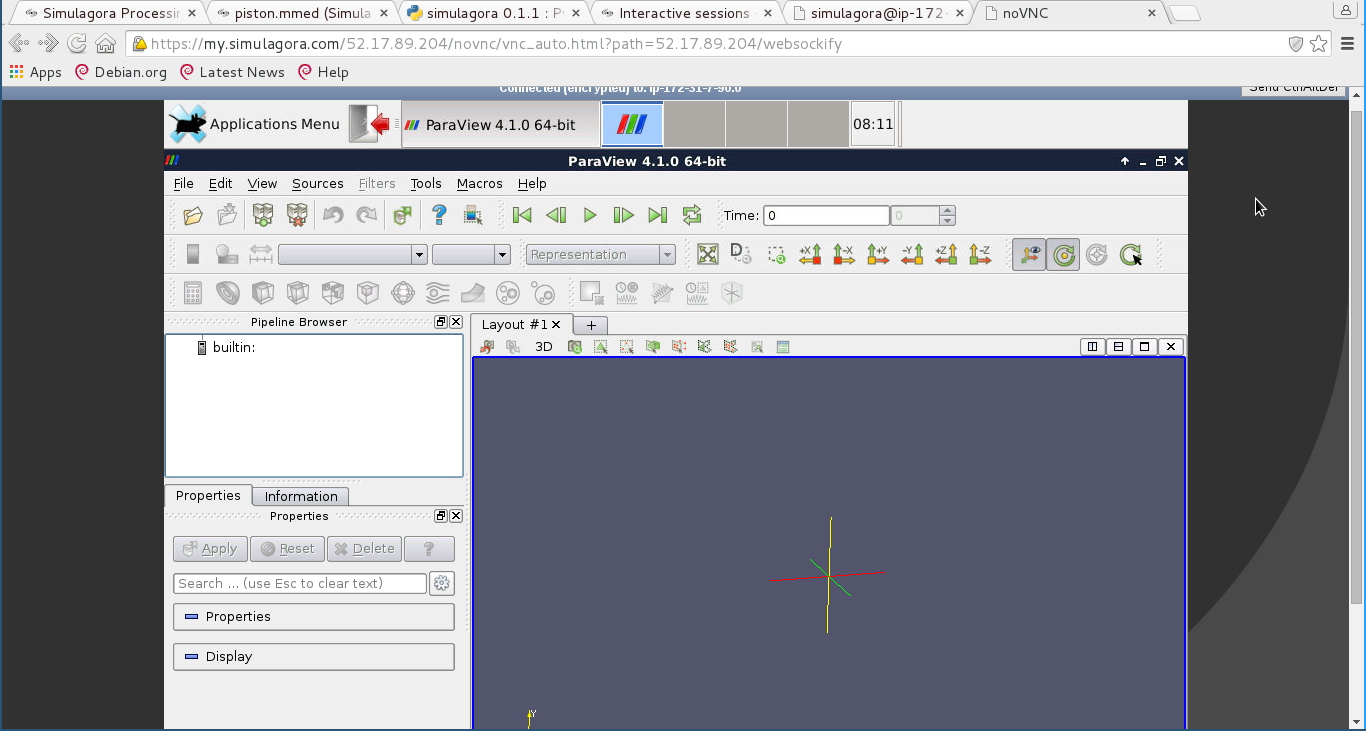The height and width of the screenshot is (731, 1366).
Task: Click the Reset camera icon
Action: pyautogui.click(x=708, y=255)
